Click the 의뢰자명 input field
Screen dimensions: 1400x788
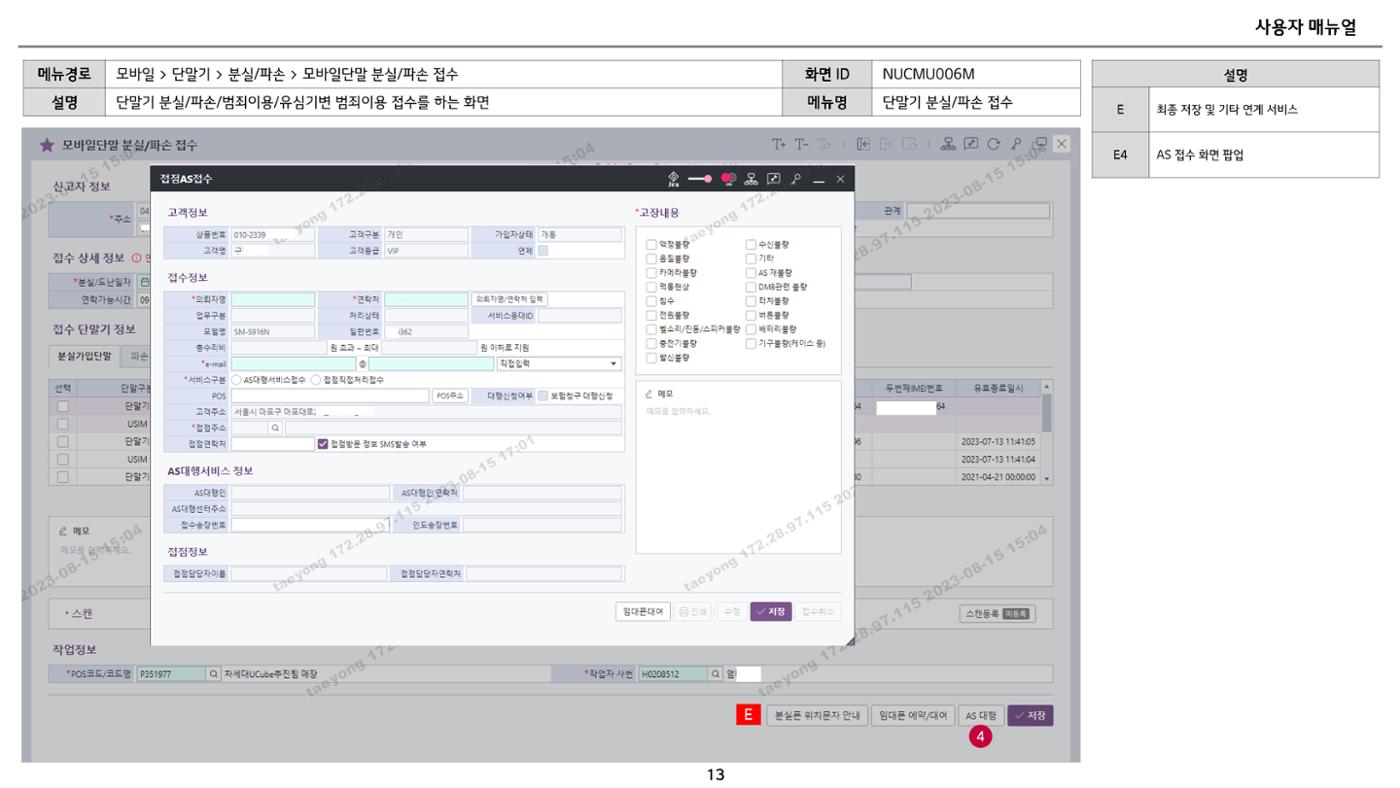point(273,299)
